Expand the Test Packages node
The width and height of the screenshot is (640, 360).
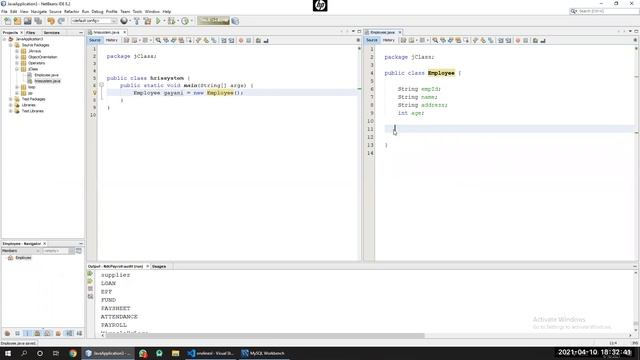click(x=11, y=99)
